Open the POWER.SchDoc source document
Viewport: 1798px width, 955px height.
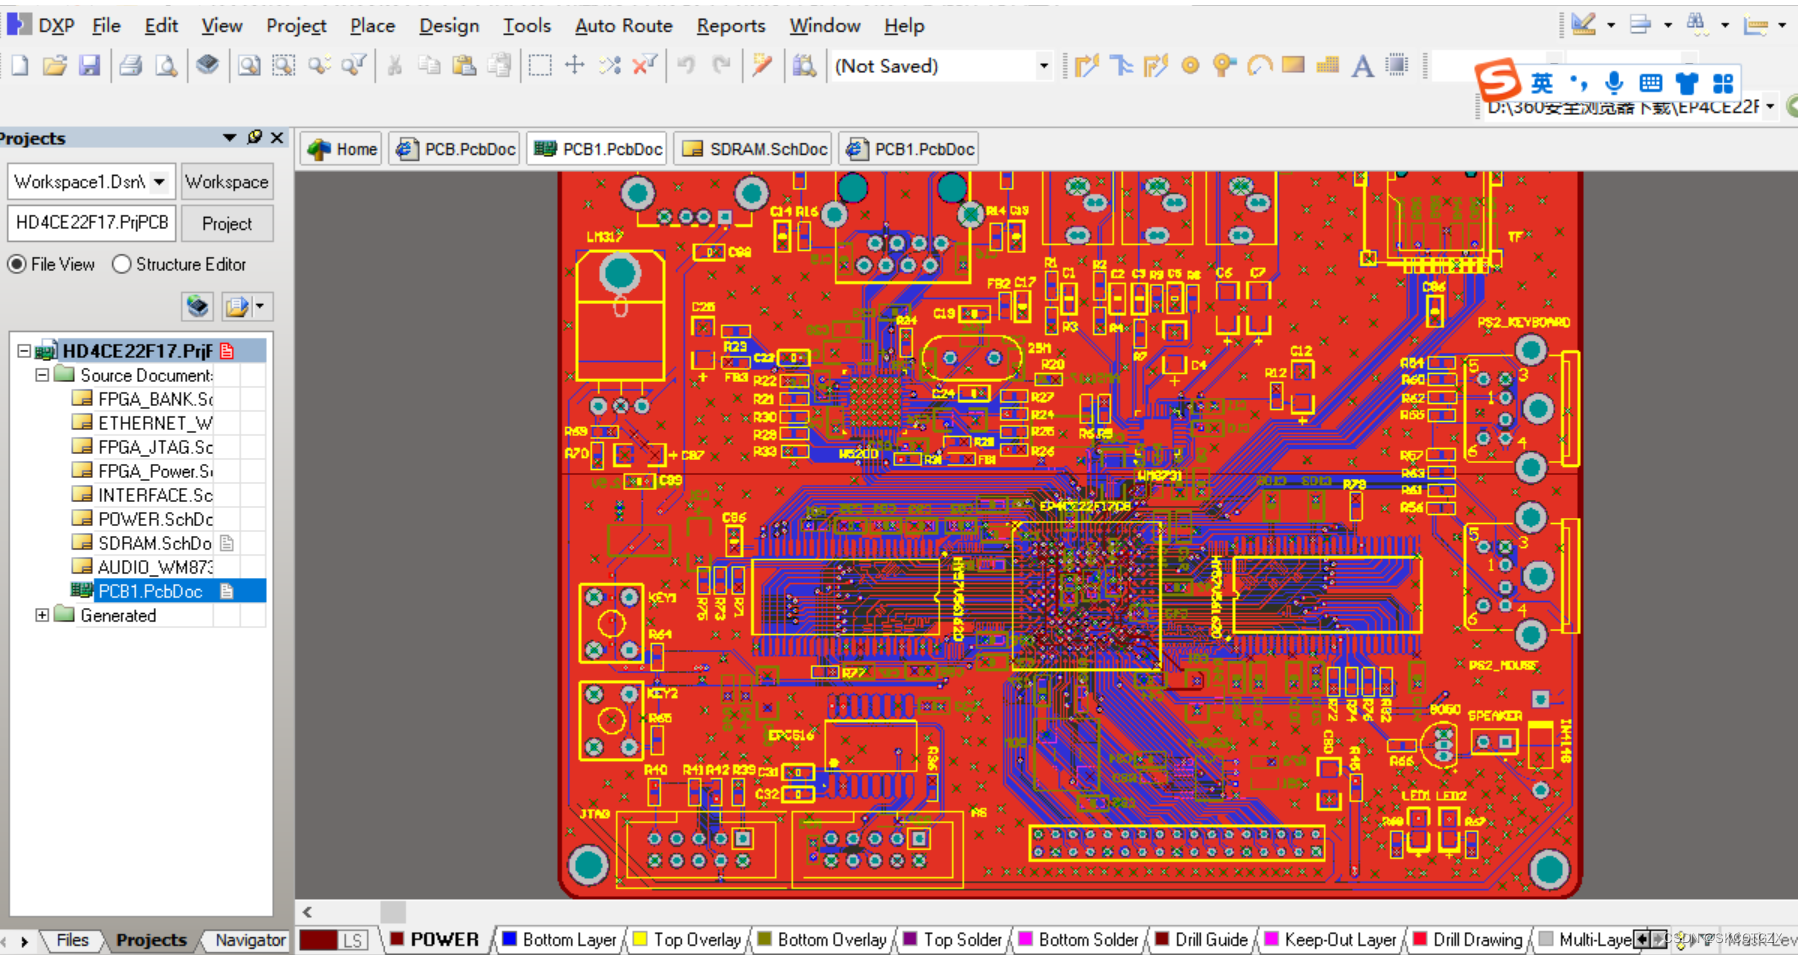tap(152, 518)
